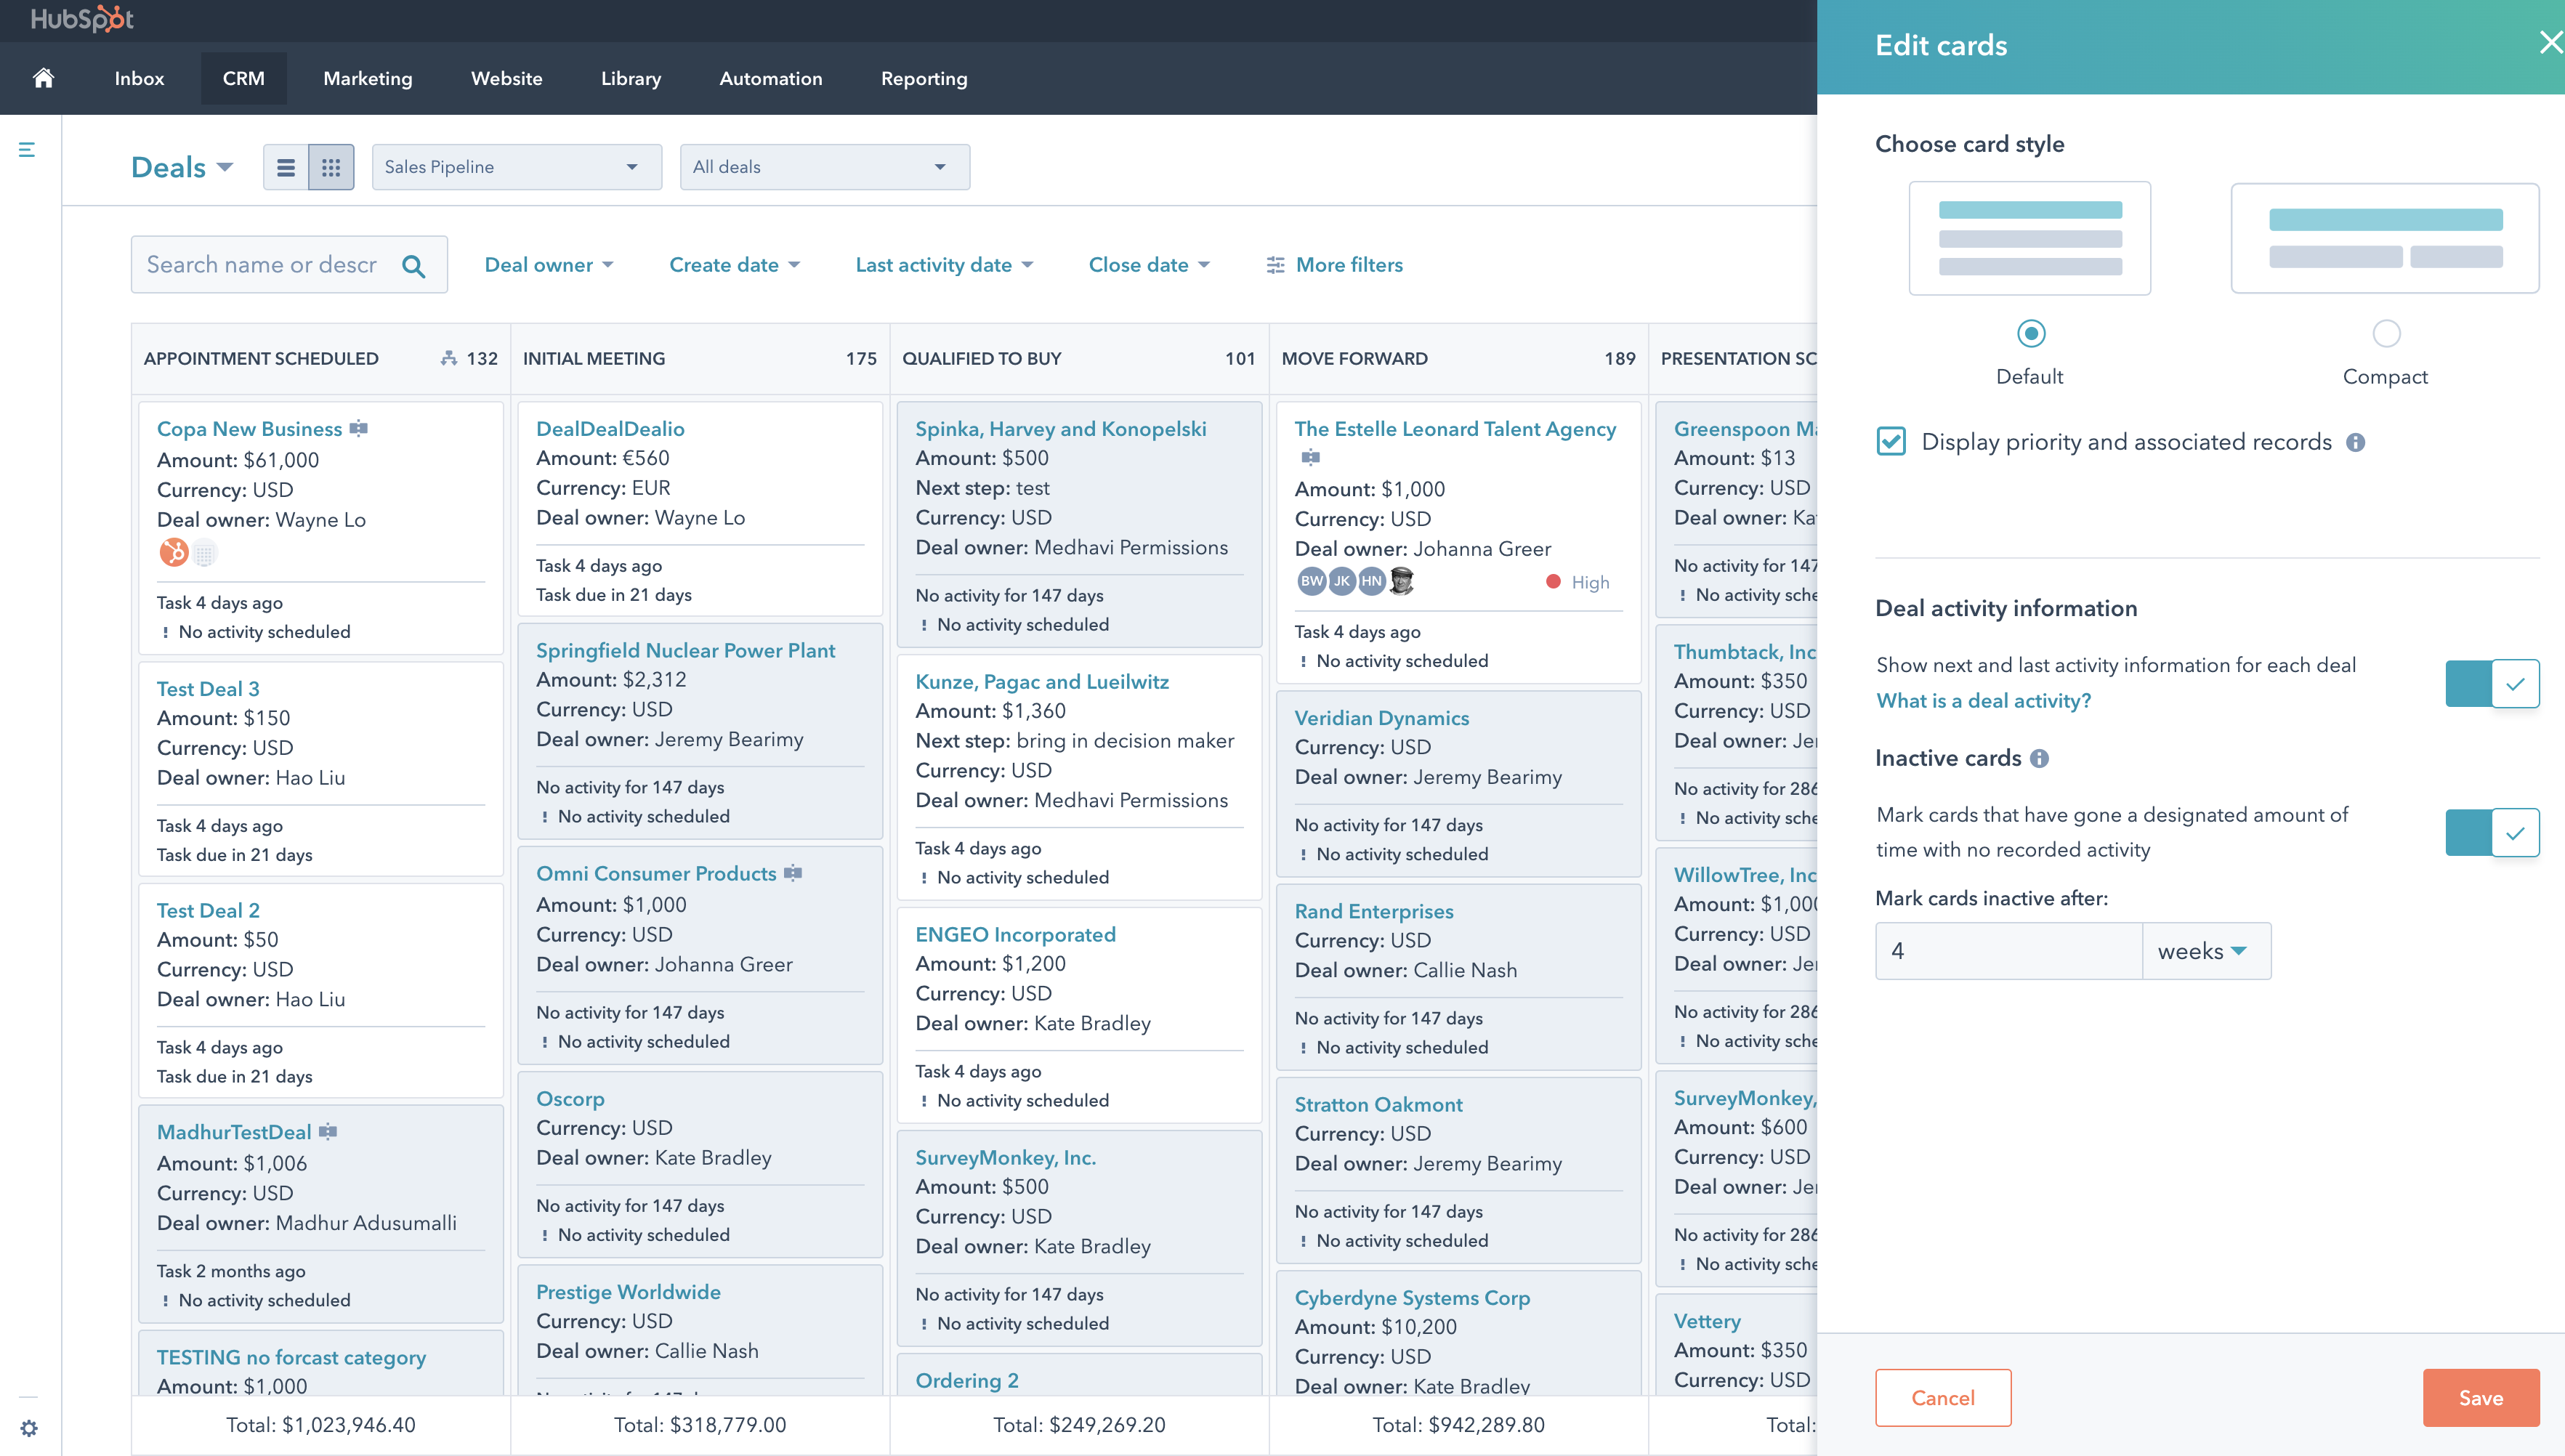
Task: Open the sidebar collapse menu icon
Action: click(27, 150)
